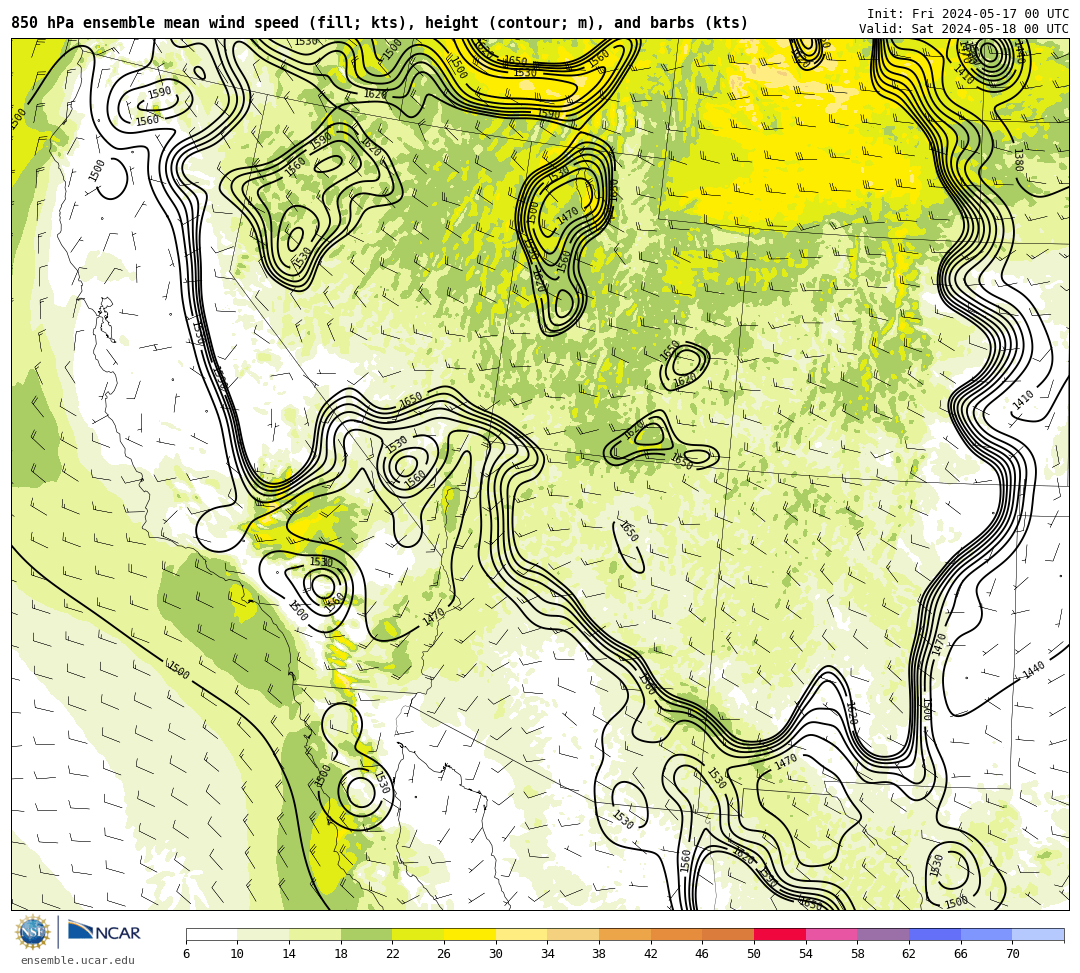Click the NCAR logo
1080x973 pixels.
[104, 931]
